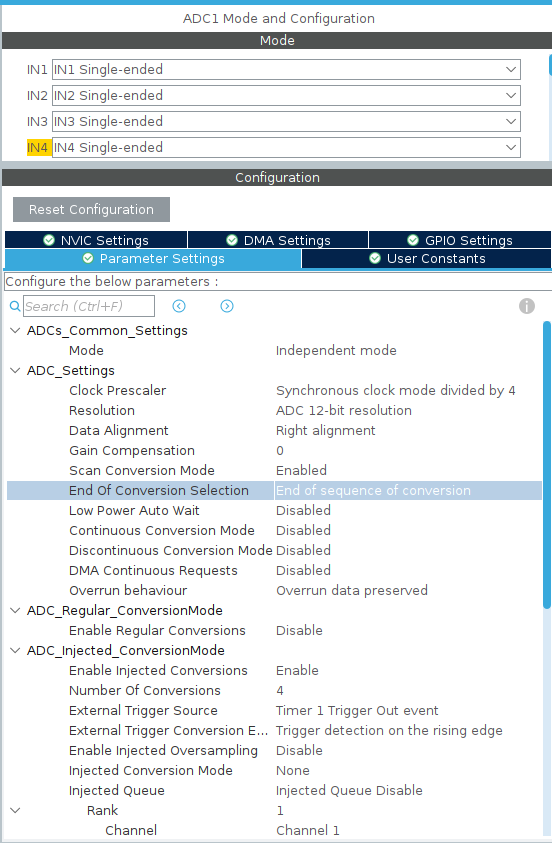Collapse the ADC_Regular_ConversionMode group

click(x=16, y=611)
